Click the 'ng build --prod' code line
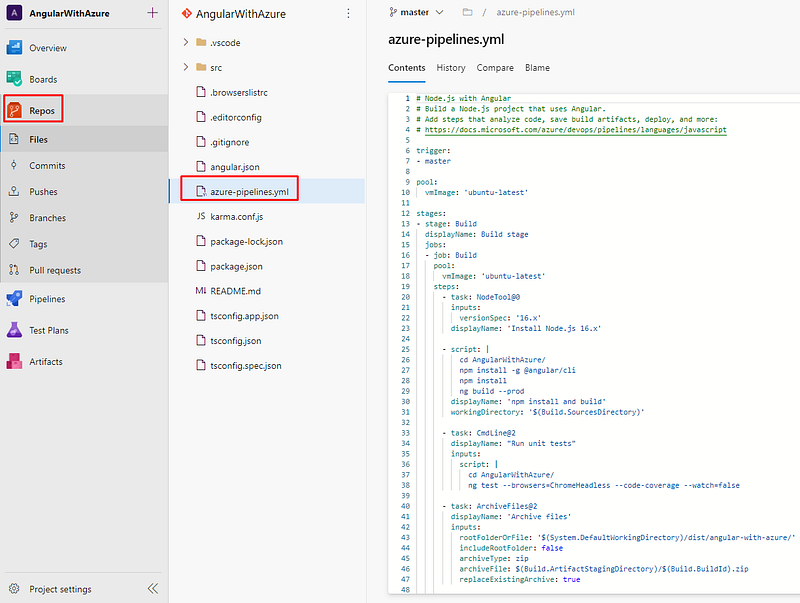The height and width of the screenshot is (603, 800). point(492,391)
